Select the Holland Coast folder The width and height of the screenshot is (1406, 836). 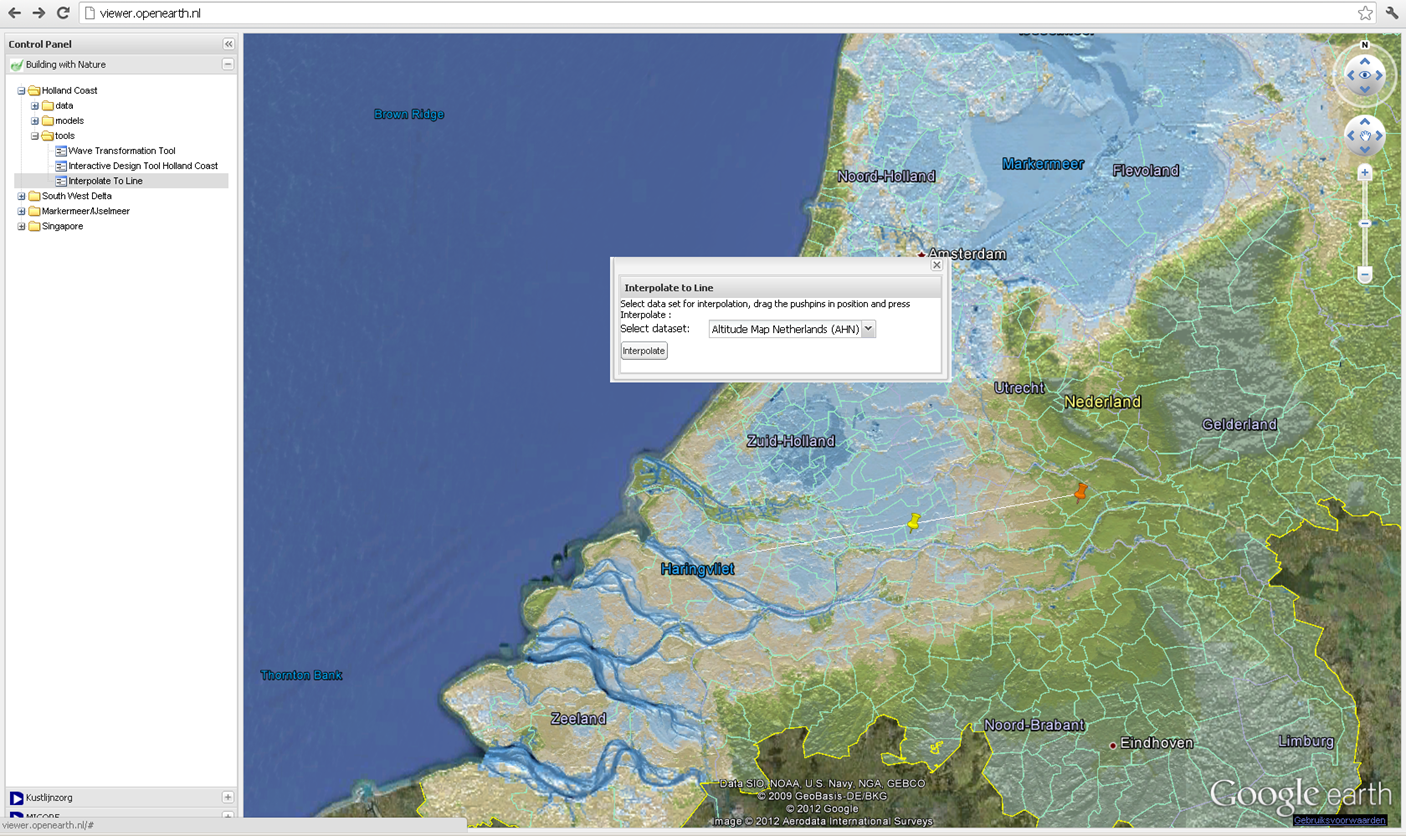click(69, 90)
